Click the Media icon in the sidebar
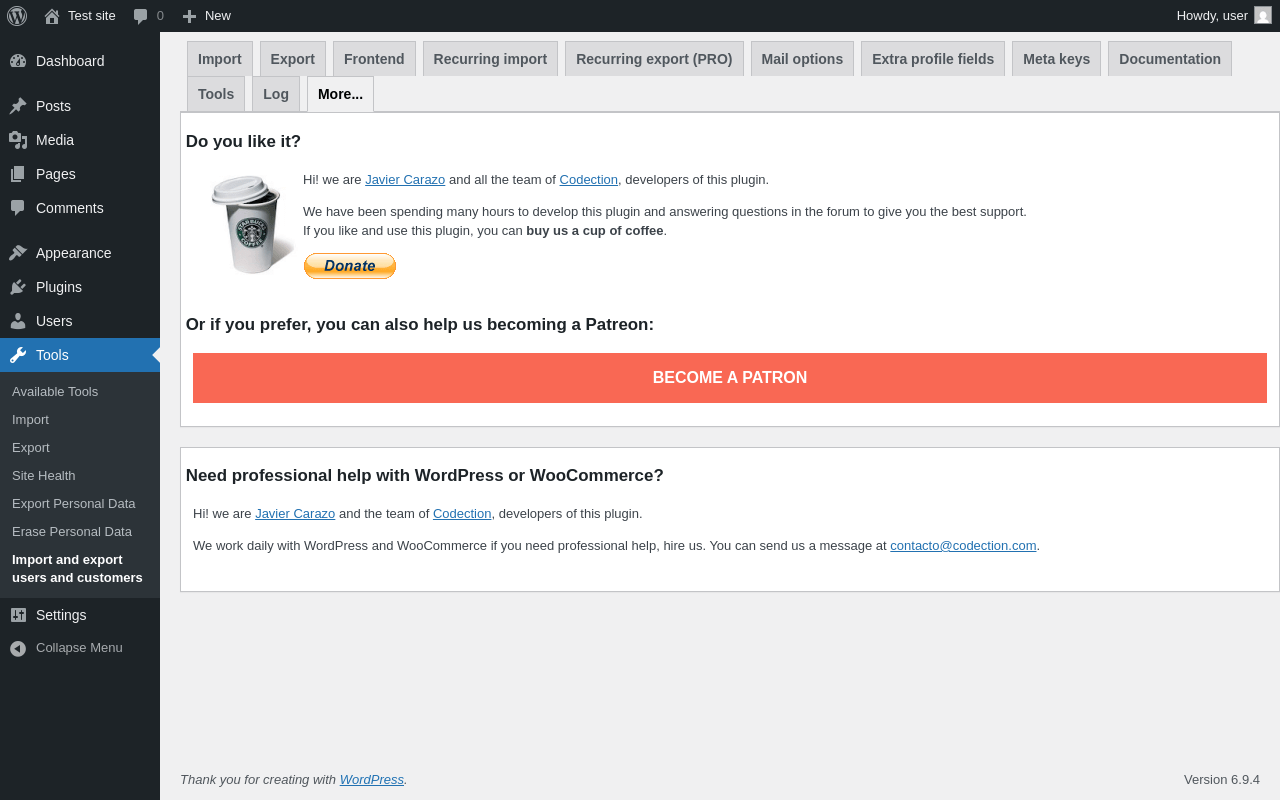 [18, 140]
